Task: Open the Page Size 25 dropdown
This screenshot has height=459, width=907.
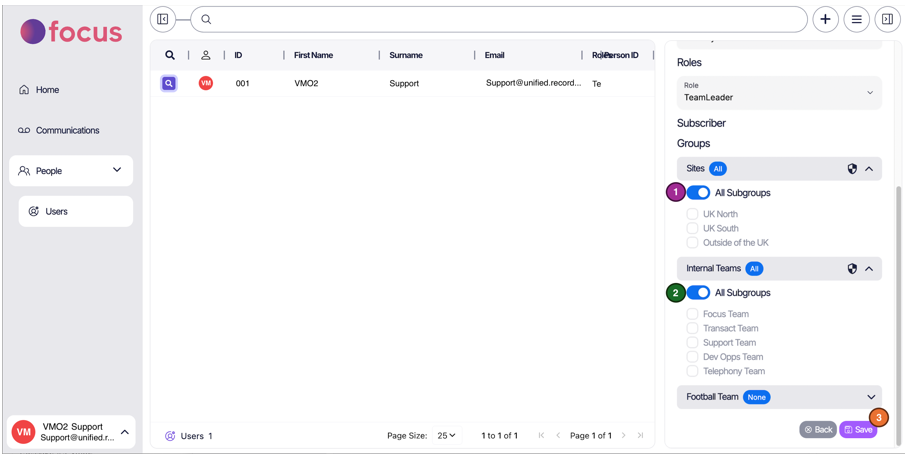Action: 446,436
